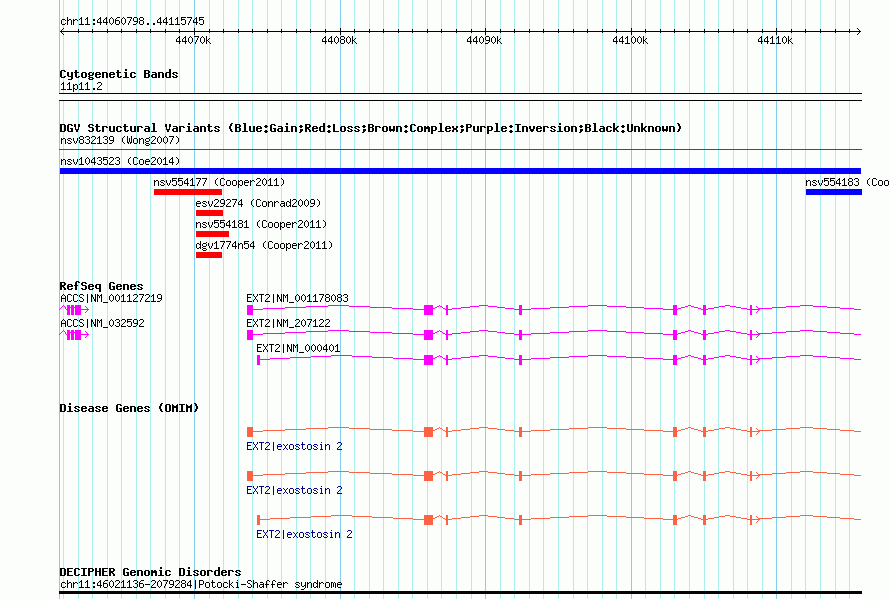This screenshot has width=890, height=599.
Task: Click first exon of bottom OMIM EXT2 transcript
Action: pyautogui.click(x=258, y=520)
